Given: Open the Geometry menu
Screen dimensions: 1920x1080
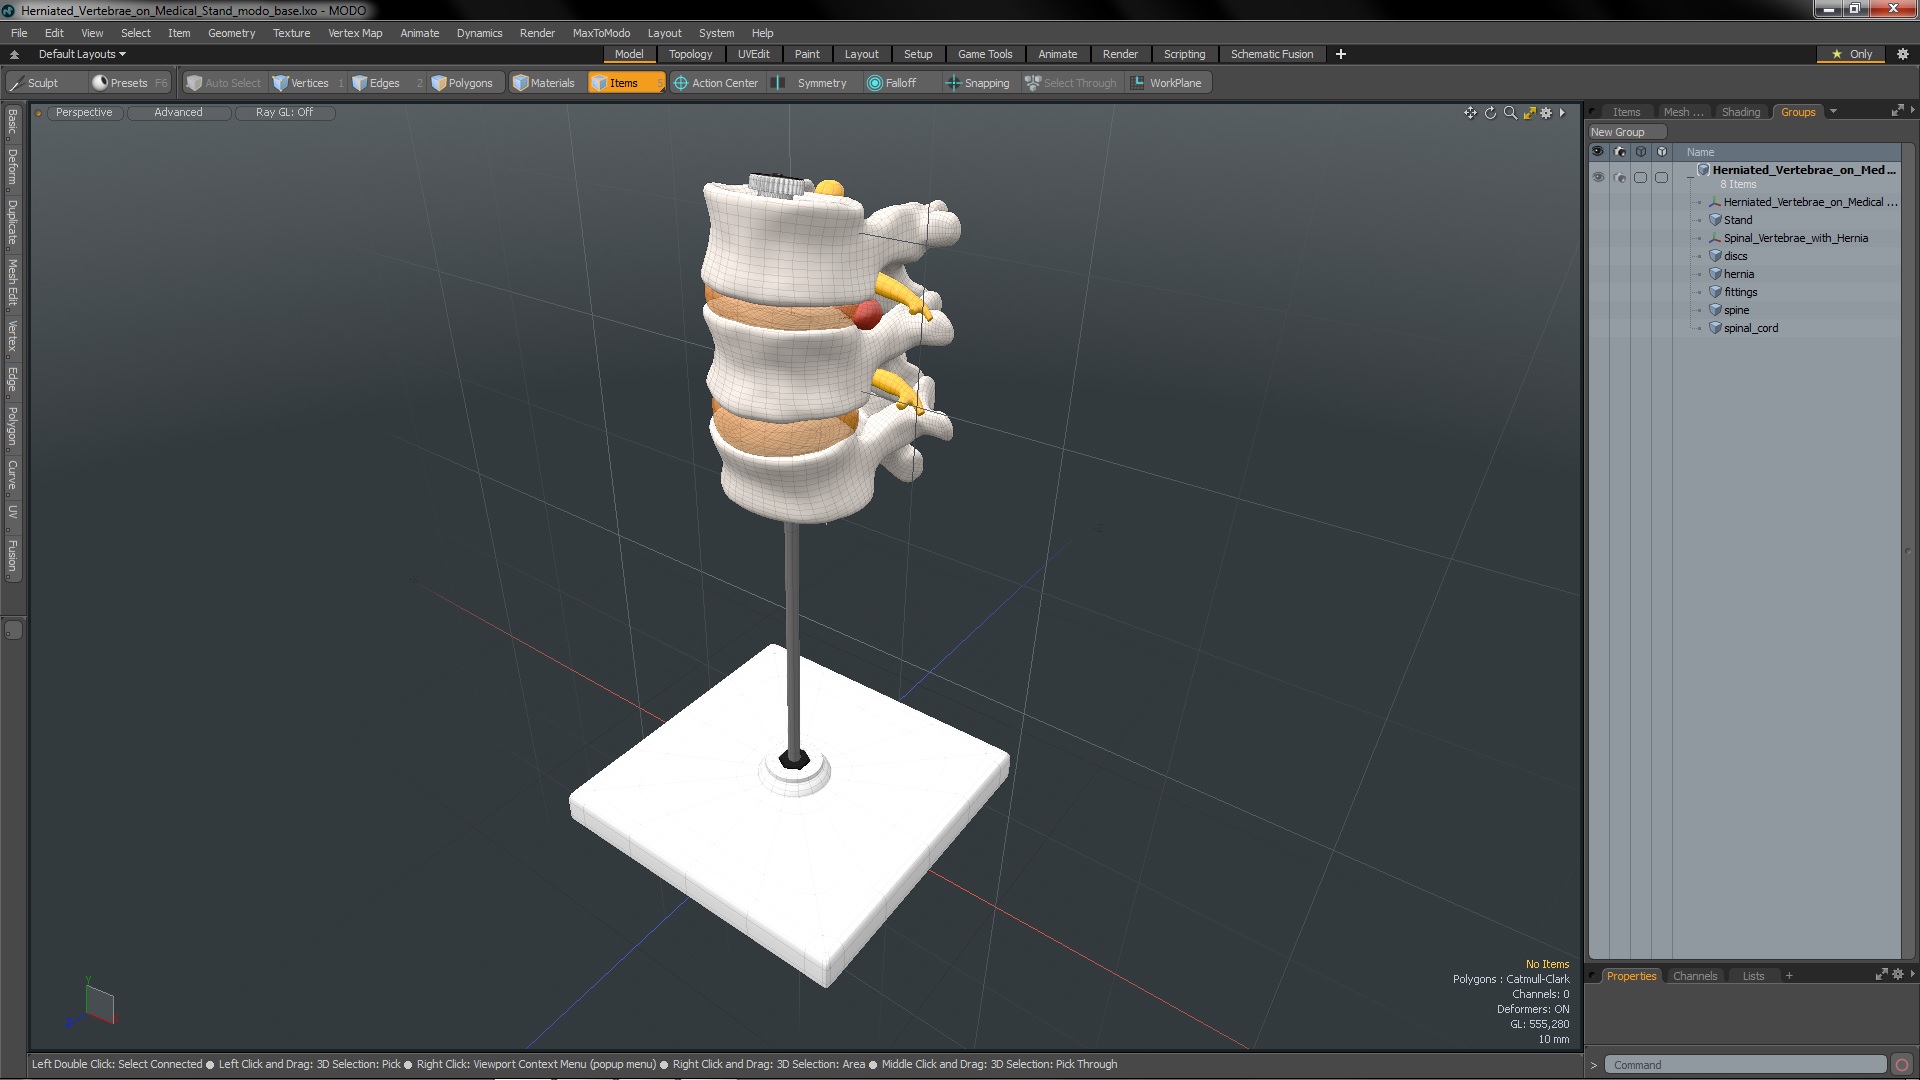Looking at the screenshot, I should click(x=231, y=33).
